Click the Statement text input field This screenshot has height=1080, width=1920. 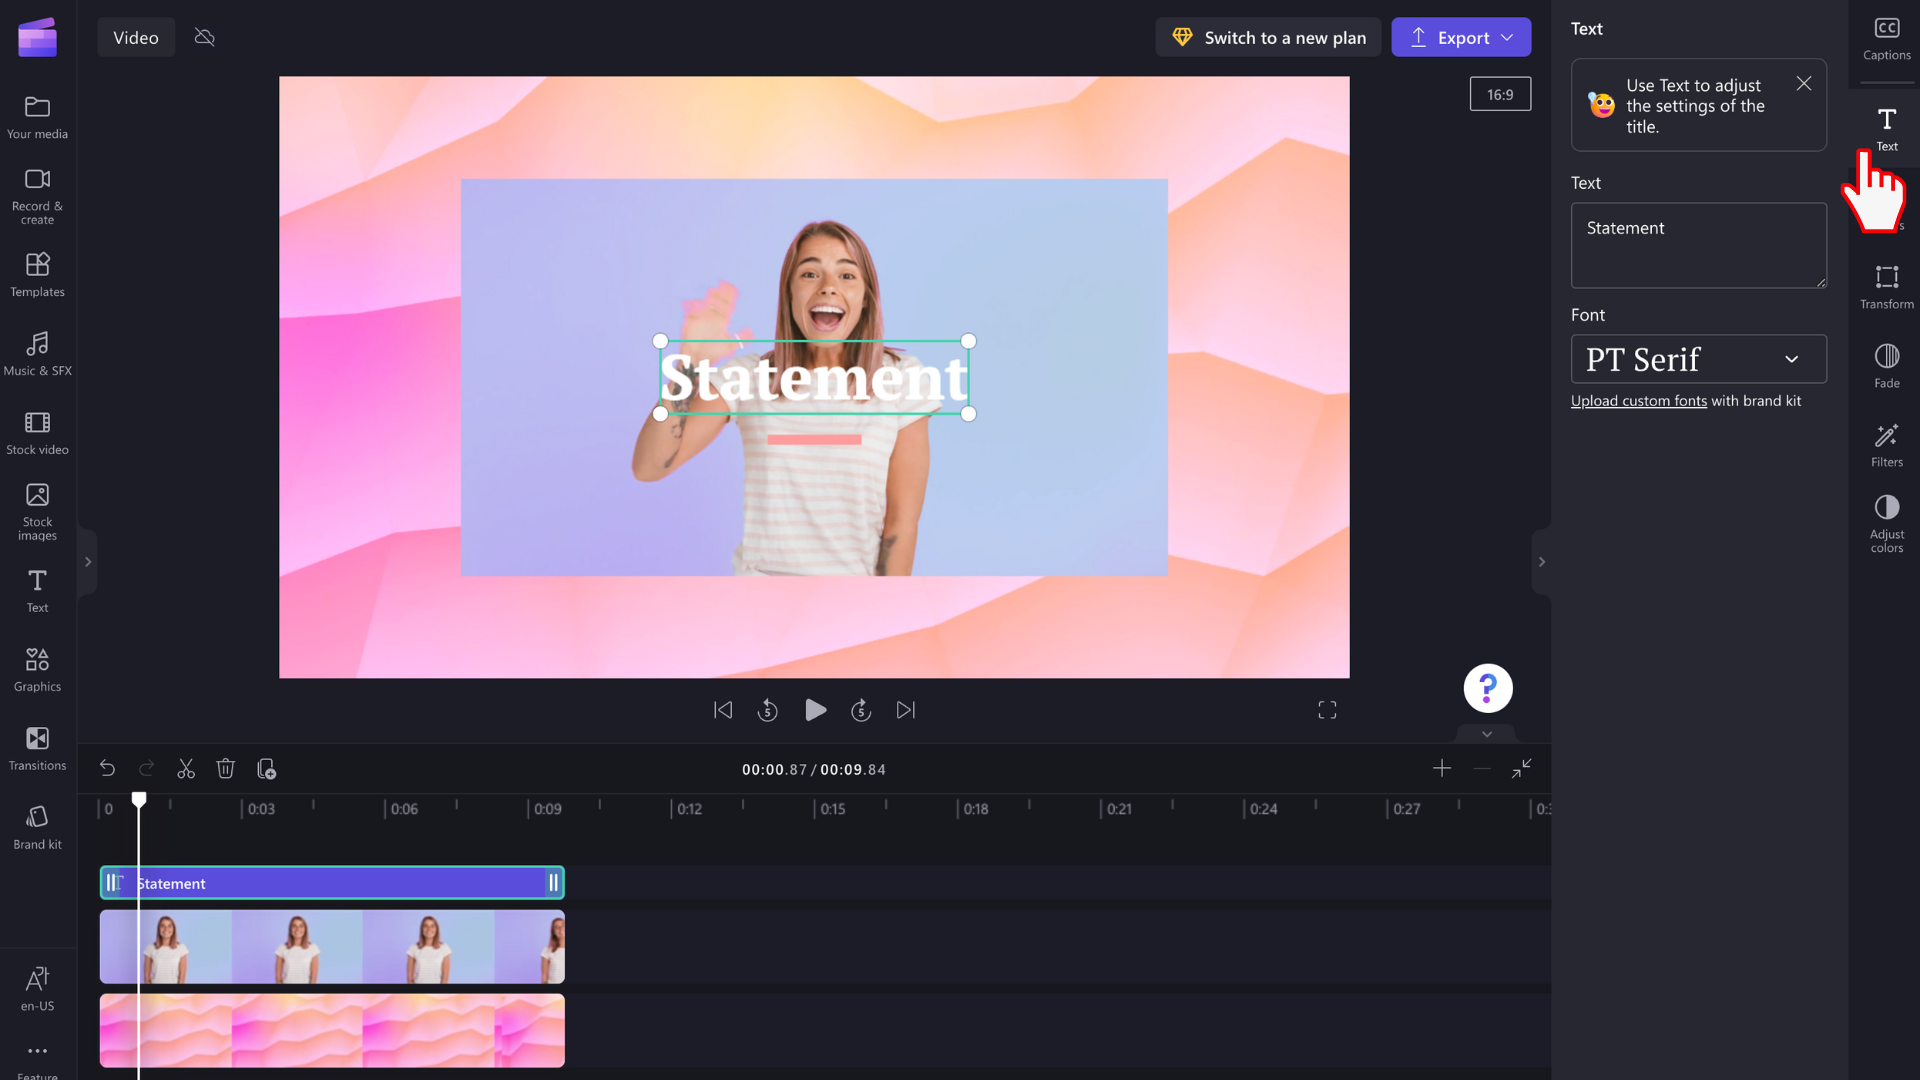point(1698,244)
